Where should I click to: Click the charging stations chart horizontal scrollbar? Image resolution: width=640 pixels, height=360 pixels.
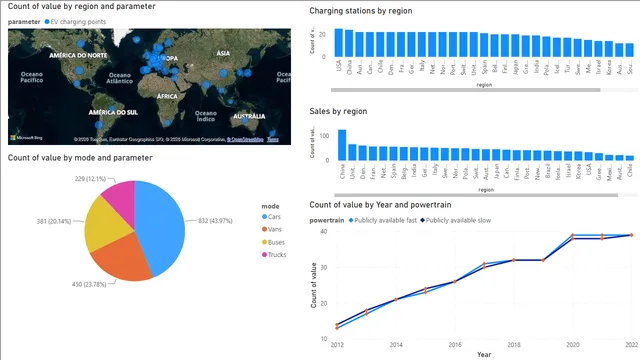(465, 90)
